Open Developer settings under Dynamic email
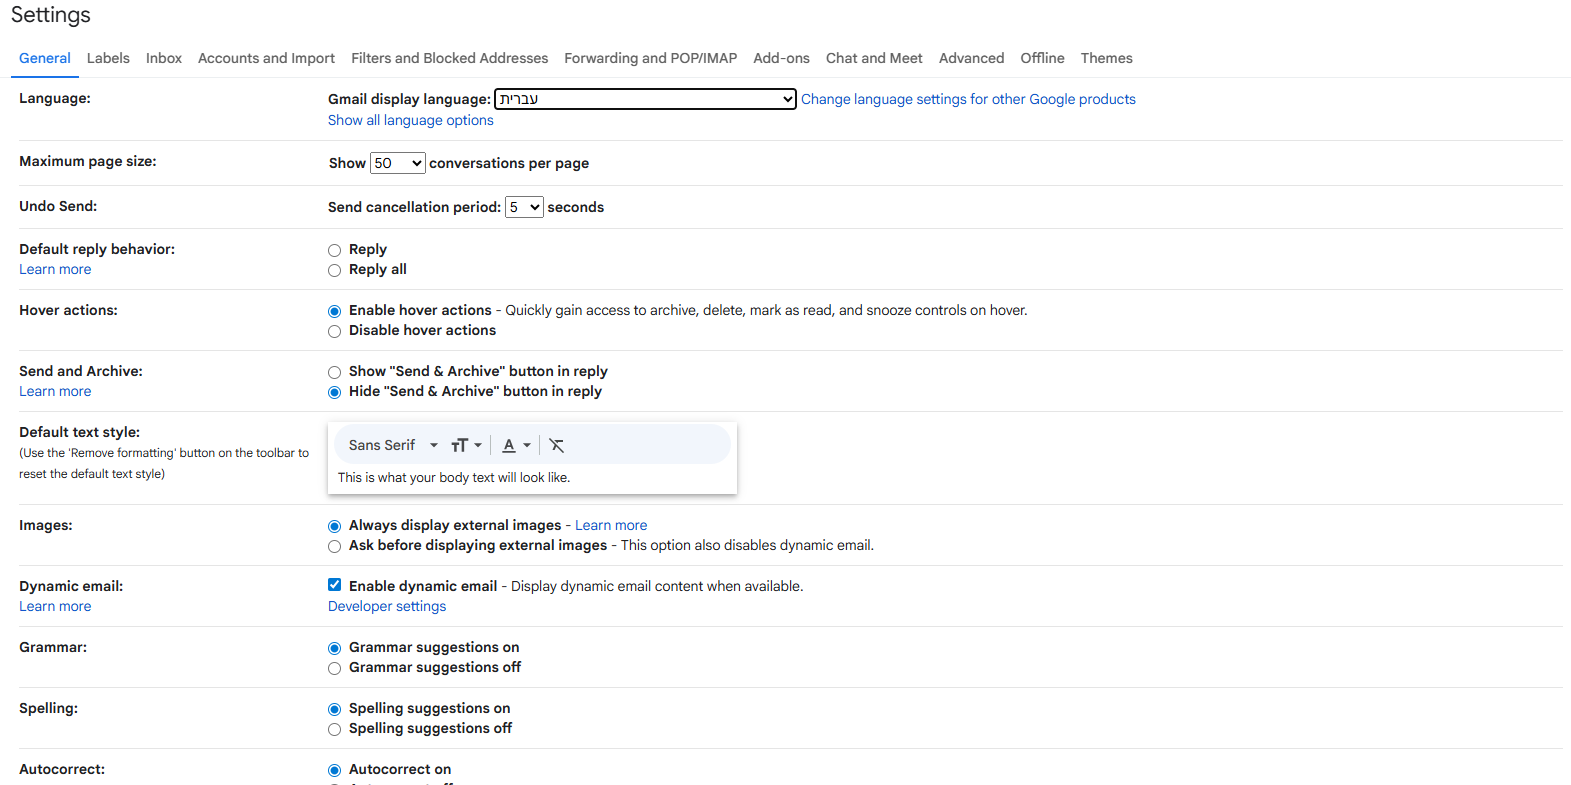Viewport: 1571px width, 785px height. [x=386, y=605]
